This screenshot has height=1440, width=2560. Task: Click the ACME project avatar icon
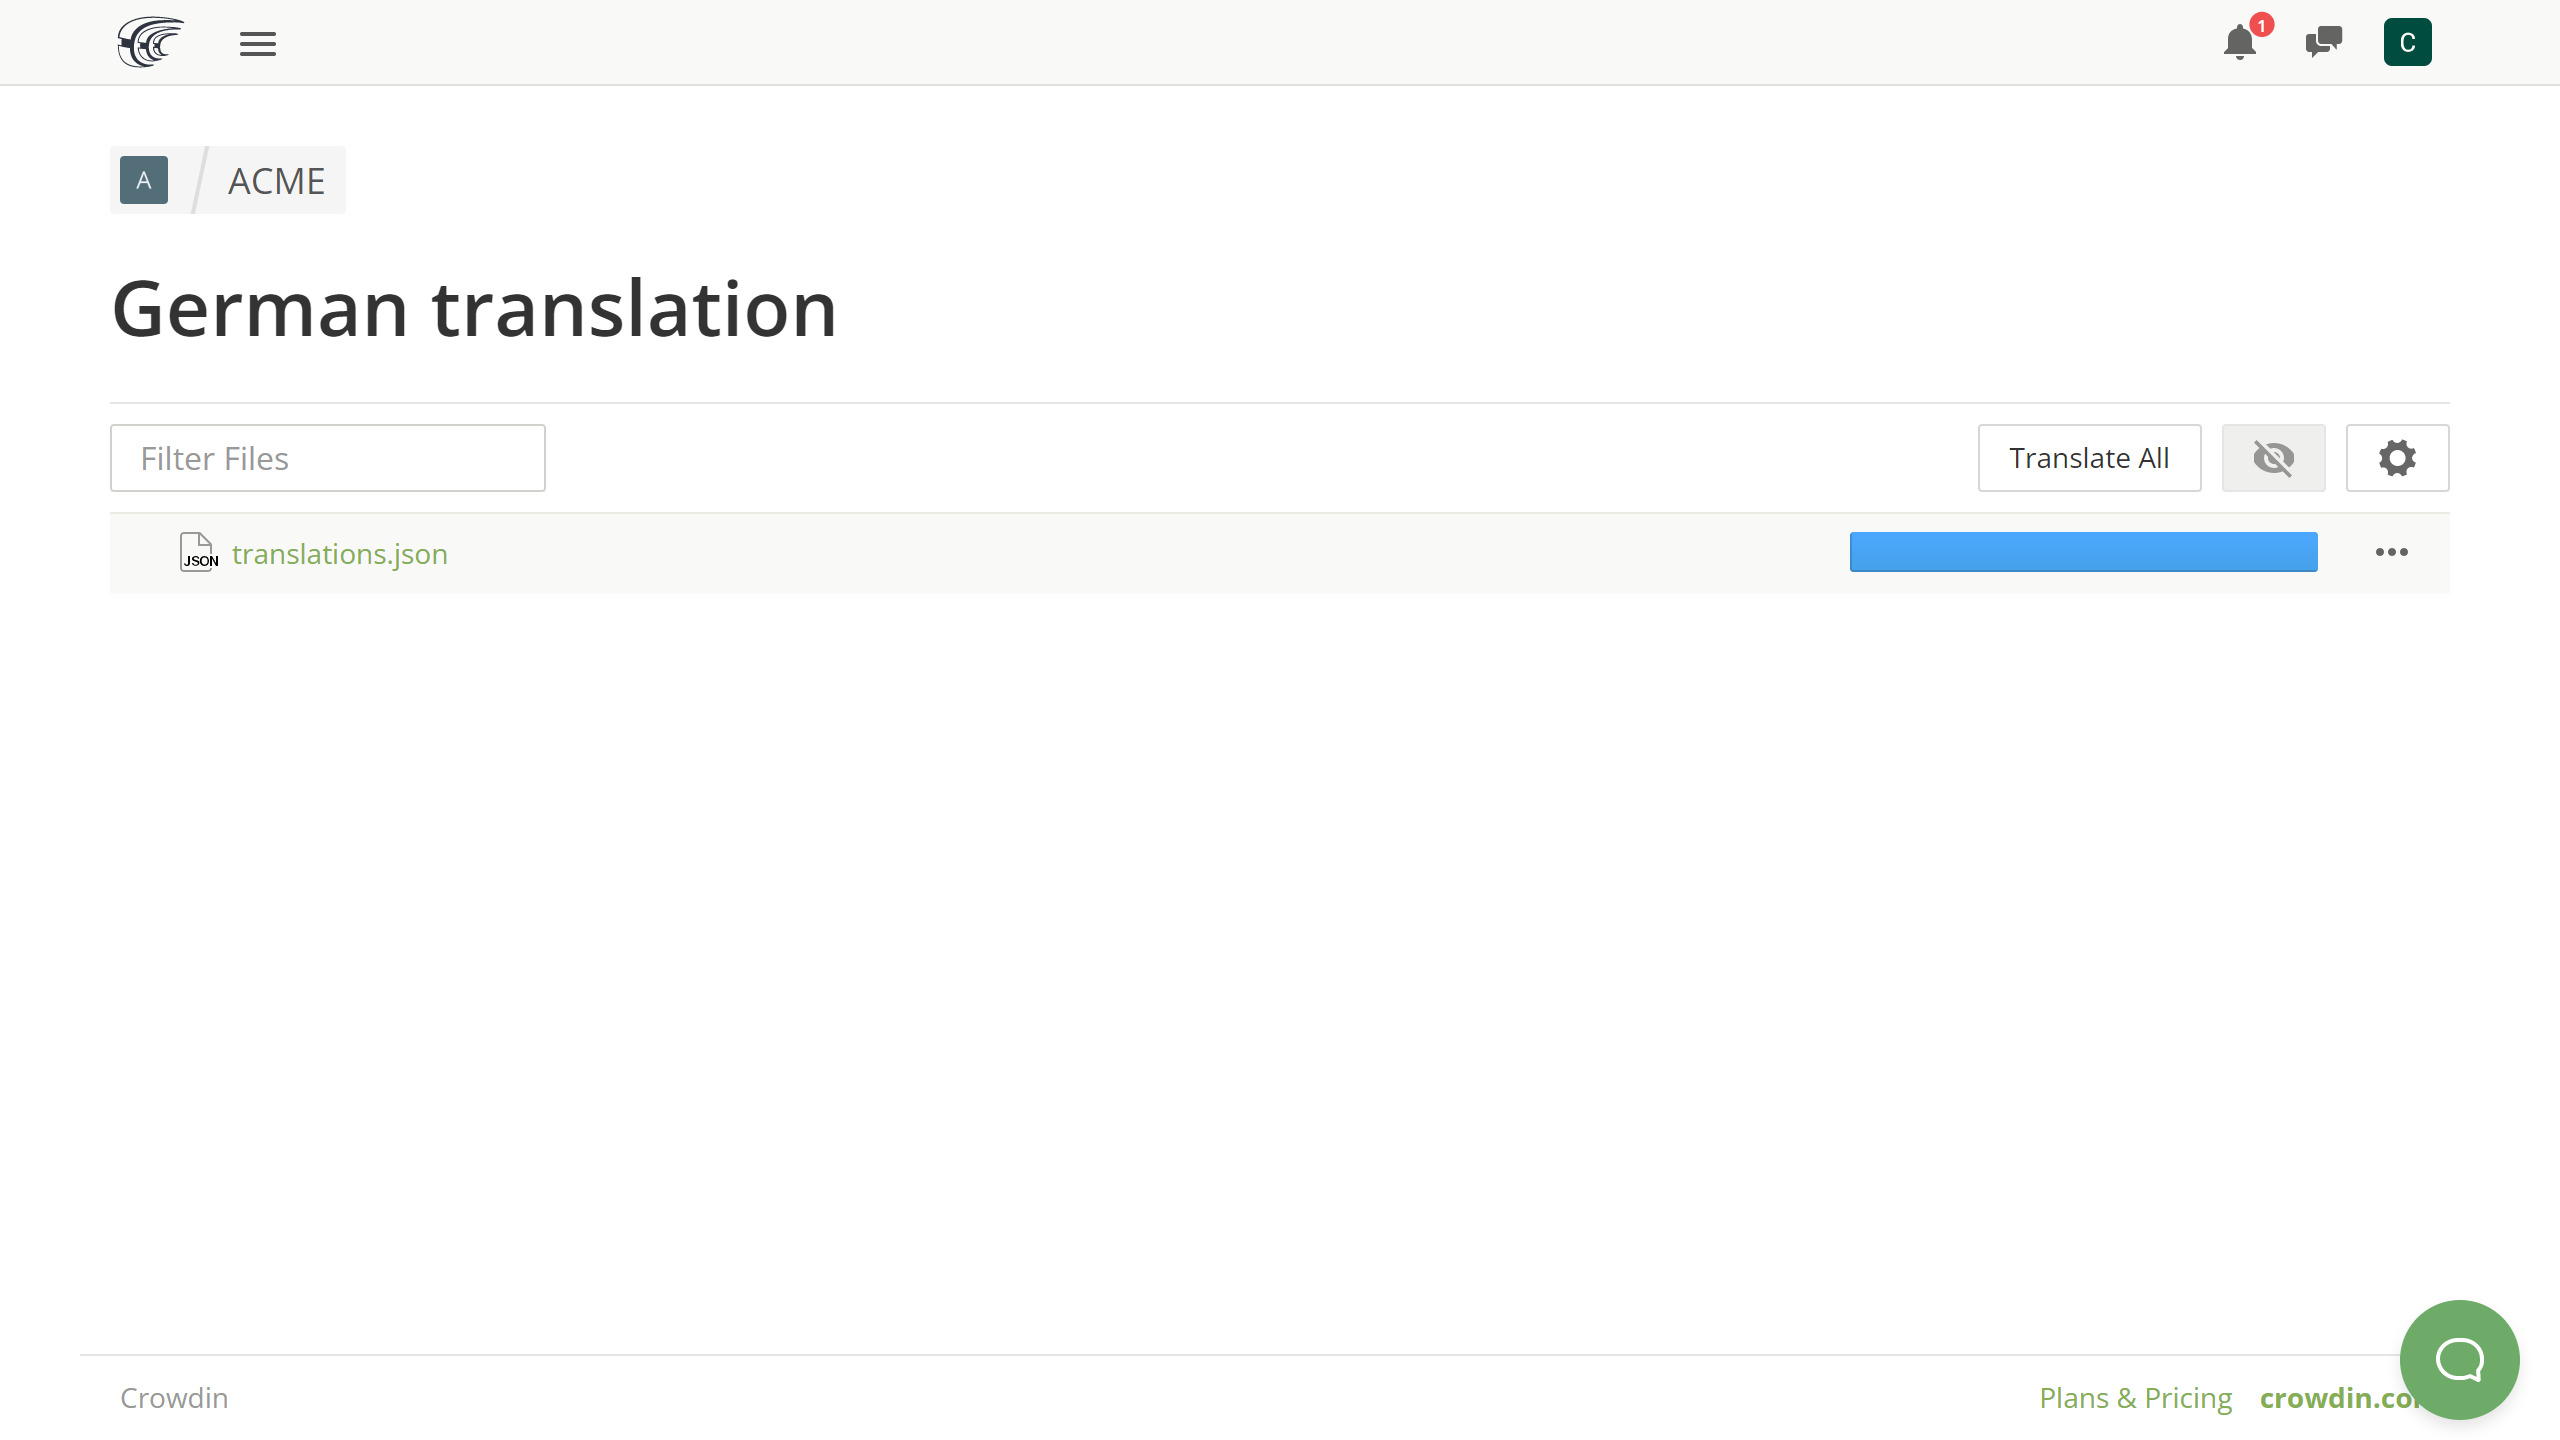click(144, 180)
